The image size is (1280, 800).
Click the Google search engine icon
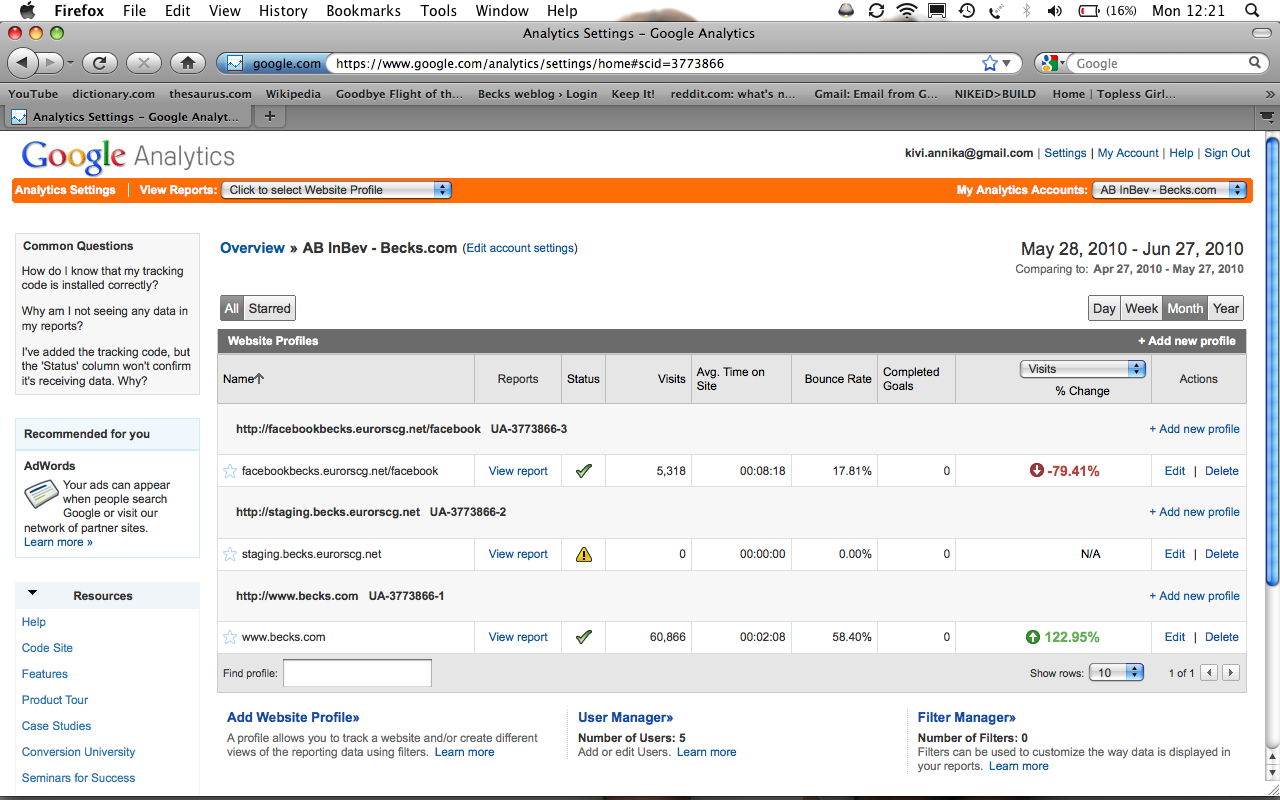[1049, 63]
